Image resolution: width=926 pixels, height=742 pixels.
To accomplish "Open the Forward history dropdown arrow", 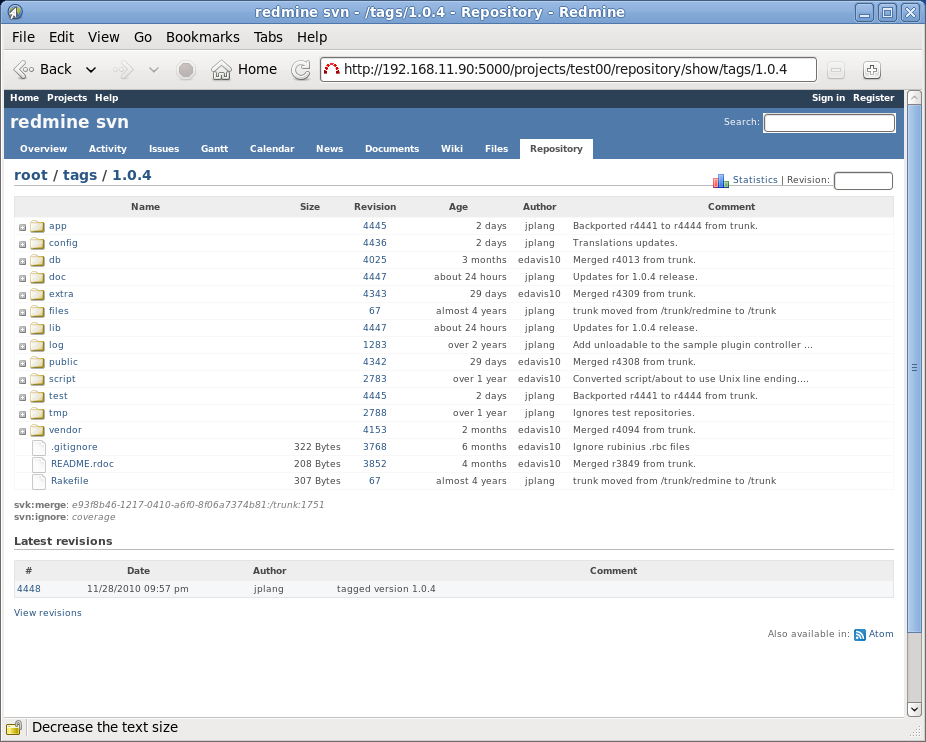I will (154, 70).
